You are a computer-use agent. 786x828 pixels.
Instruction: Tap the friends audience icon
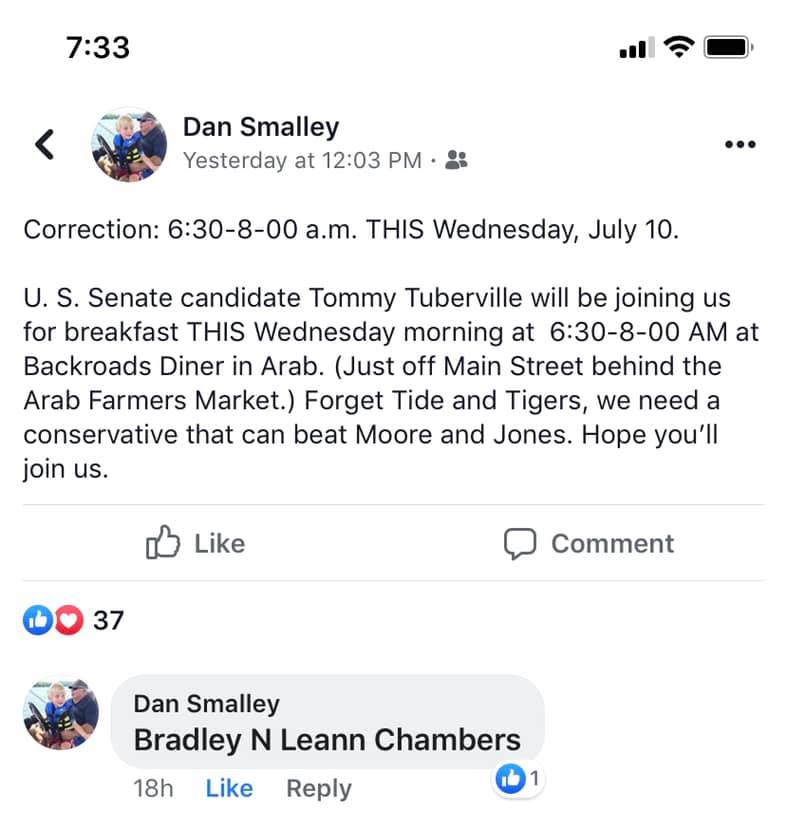pyautogui.click(x=456, y=159)
